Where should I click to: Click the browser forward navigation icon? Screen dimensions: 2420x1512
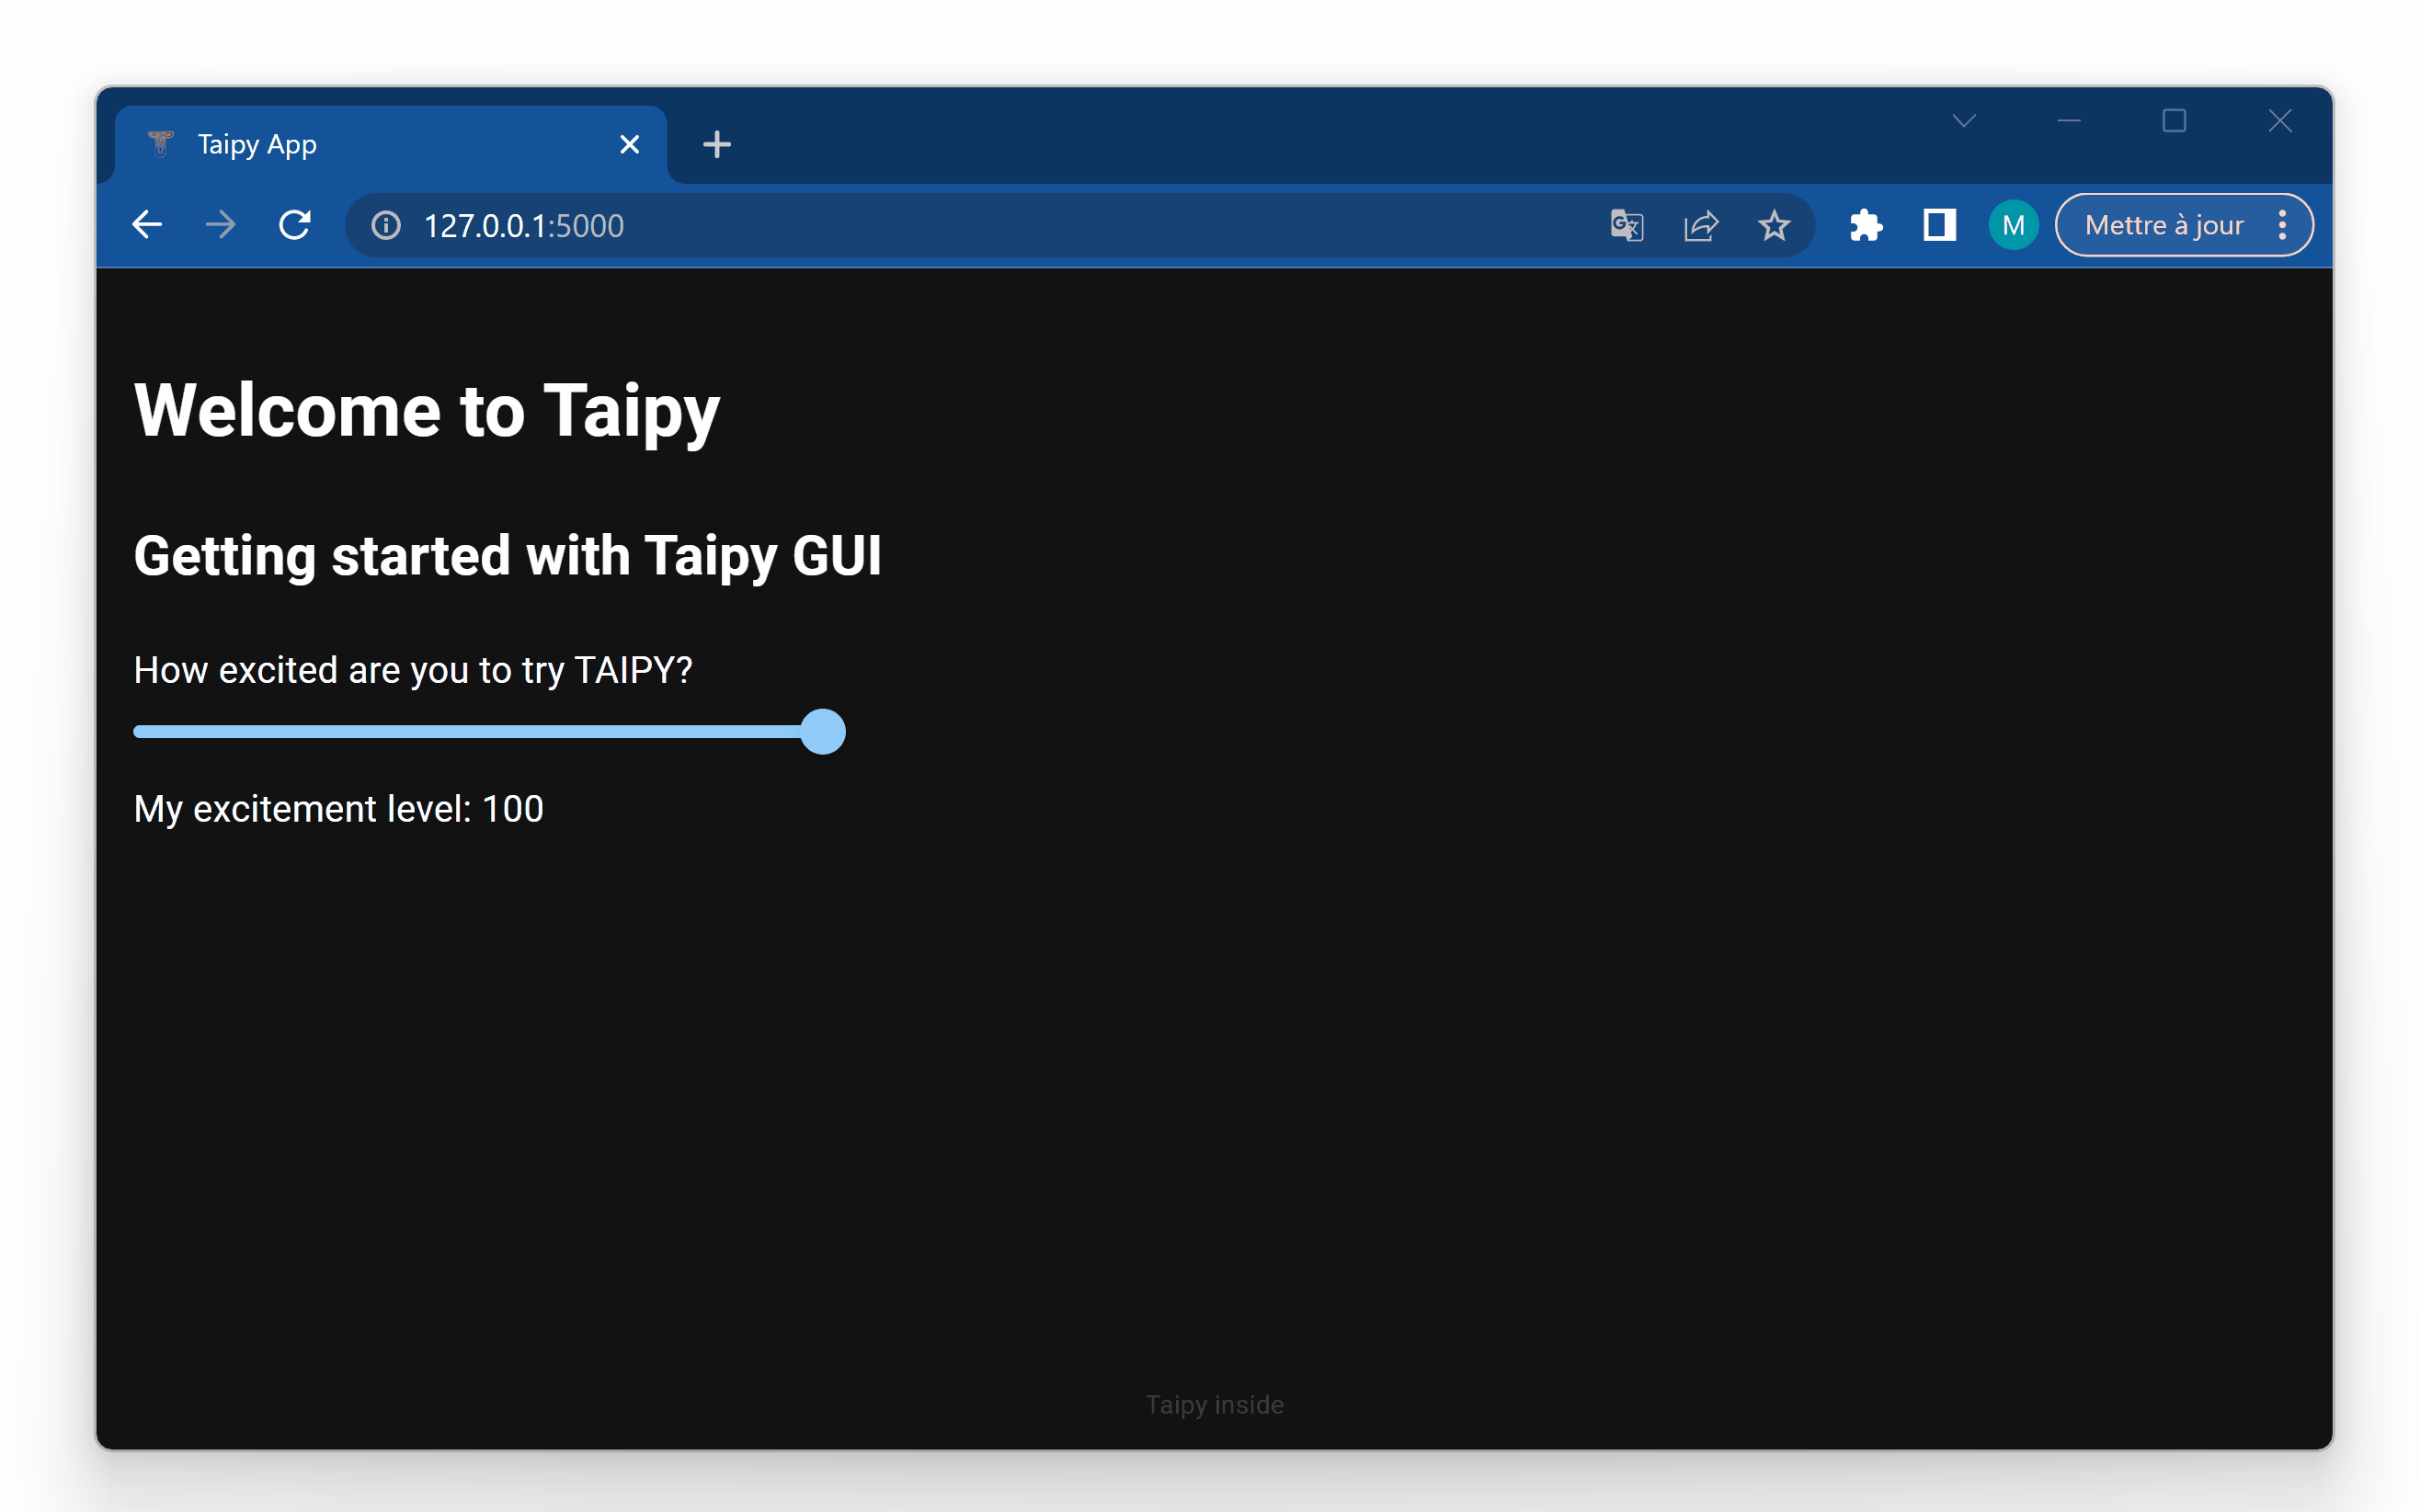(x=223, y=224)
